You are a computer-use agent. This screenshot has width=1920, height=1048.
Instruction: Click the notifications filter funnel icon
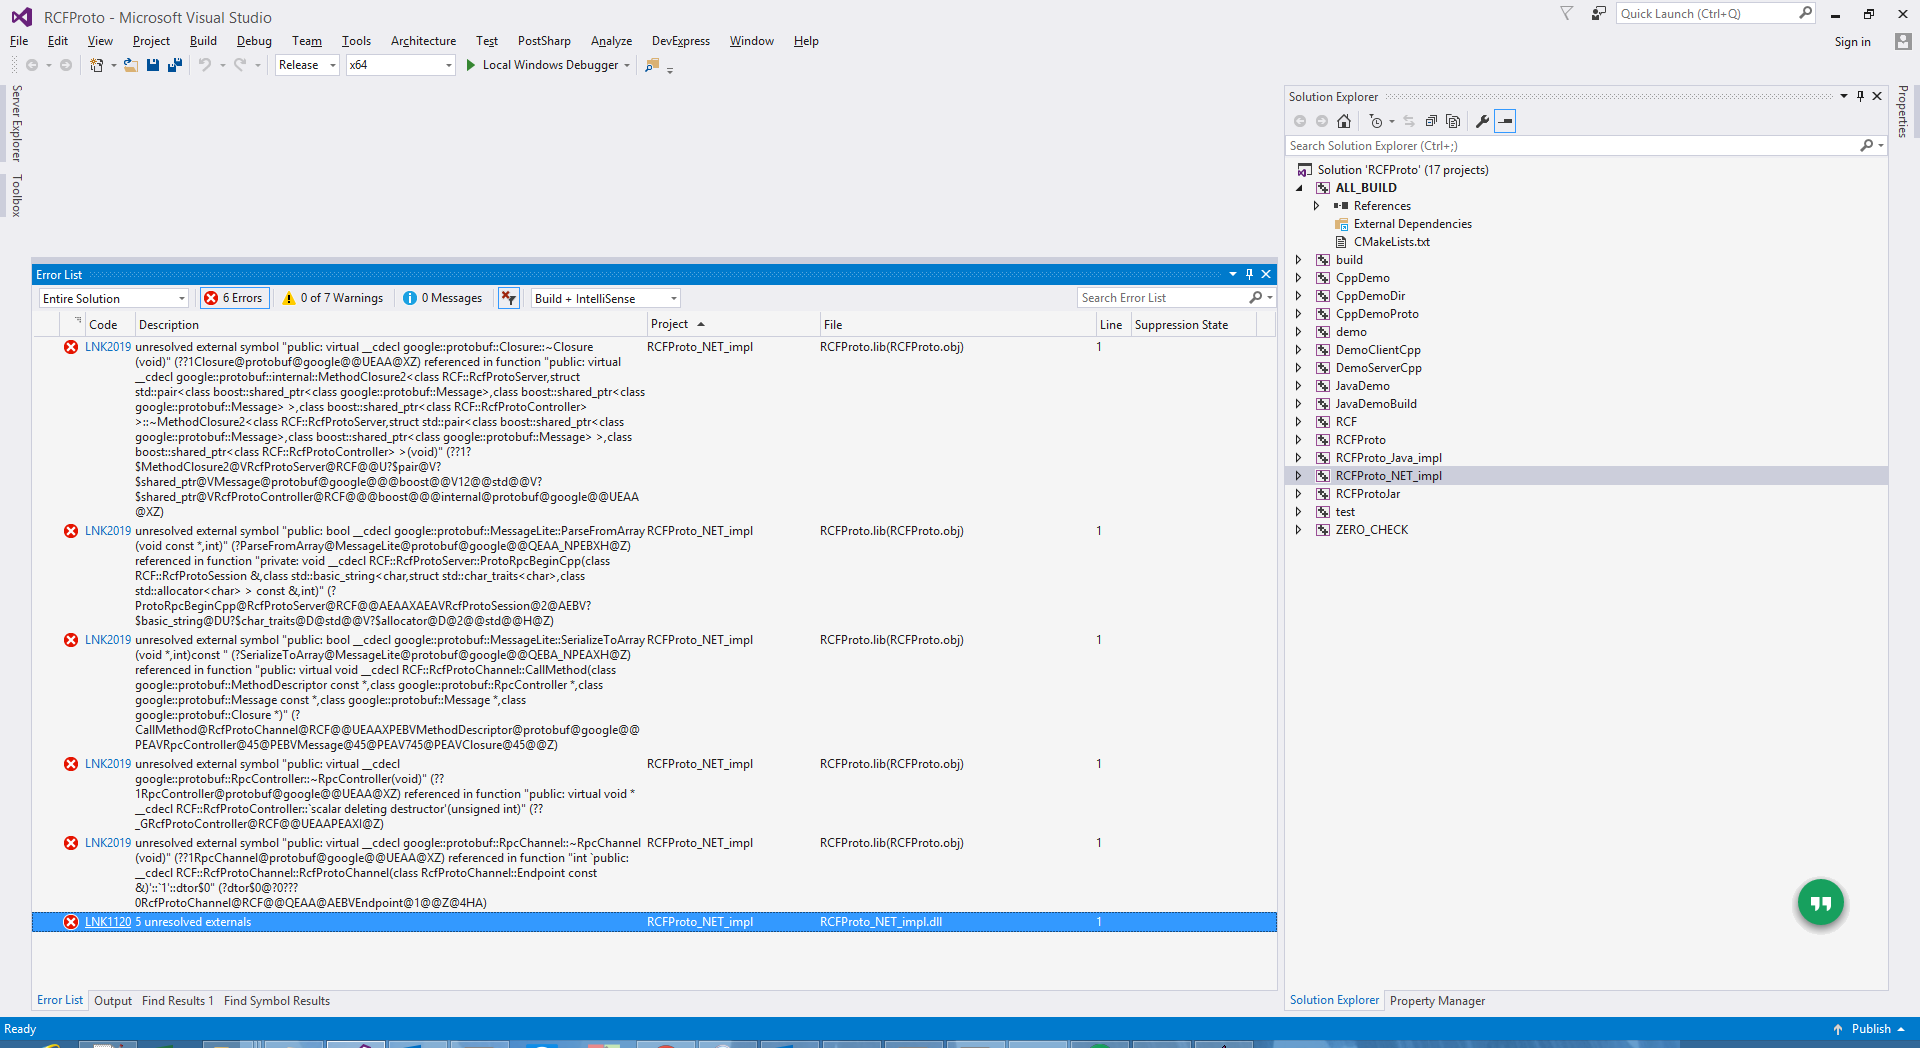pyautogui.click(x=1567, y=14)
